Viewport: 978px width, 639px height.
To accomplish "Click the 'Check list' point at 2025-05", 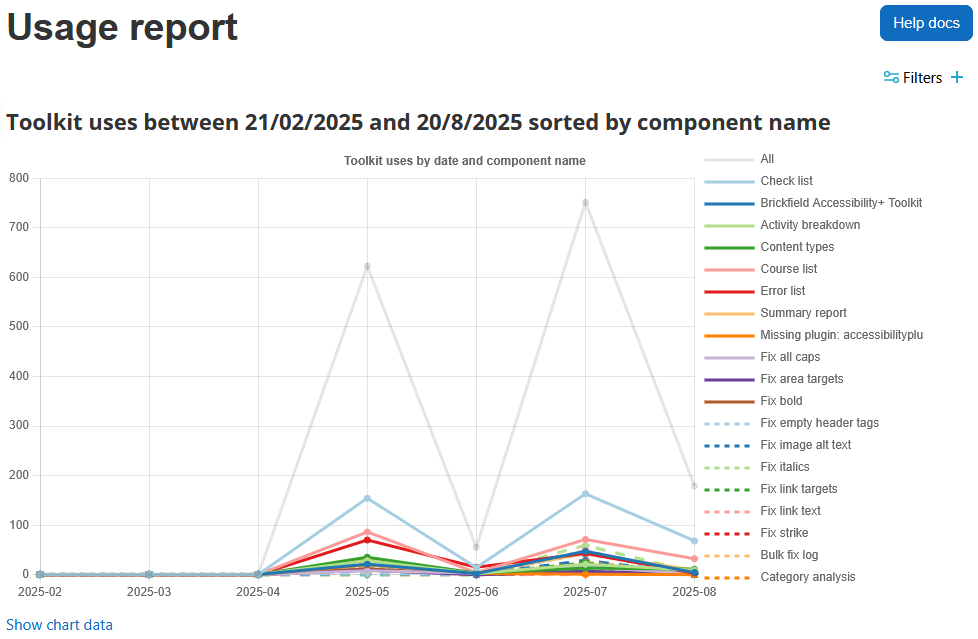I will 367,498.
